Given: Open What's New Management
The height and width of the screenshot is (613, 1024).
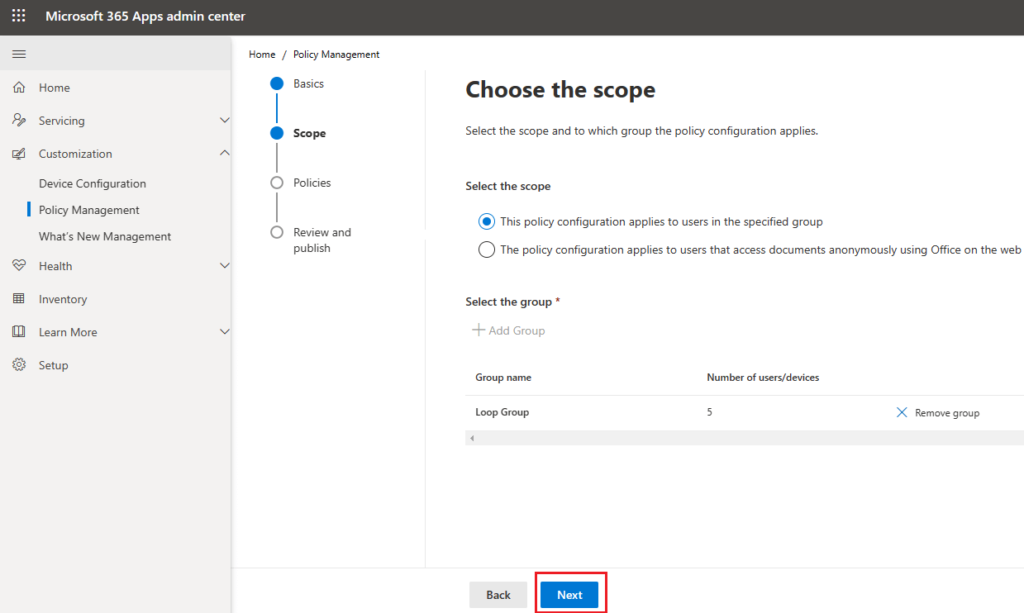Looking at the screenshot, I should (x=104, y=236).
